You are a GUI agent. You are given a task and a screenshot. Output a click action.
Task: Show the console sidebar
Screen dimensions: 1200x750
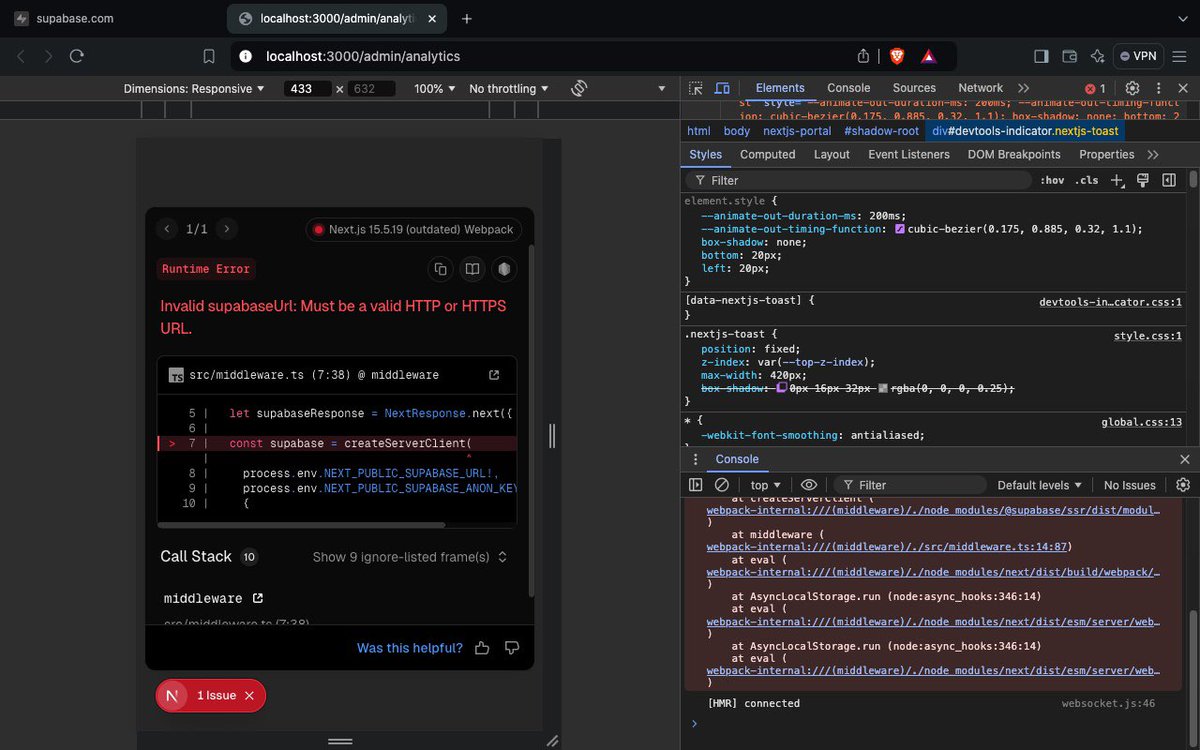tap(696, 485)
